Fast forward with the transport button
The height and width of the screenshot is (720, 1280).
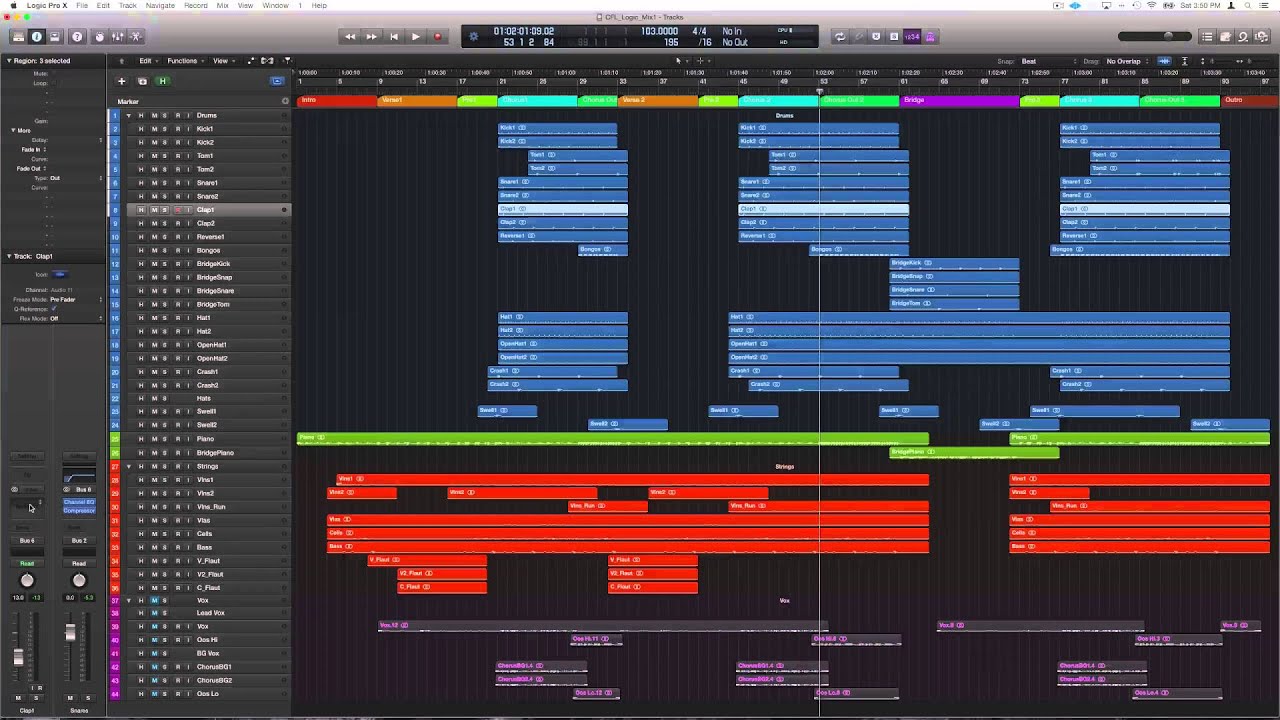click(371, 37)
